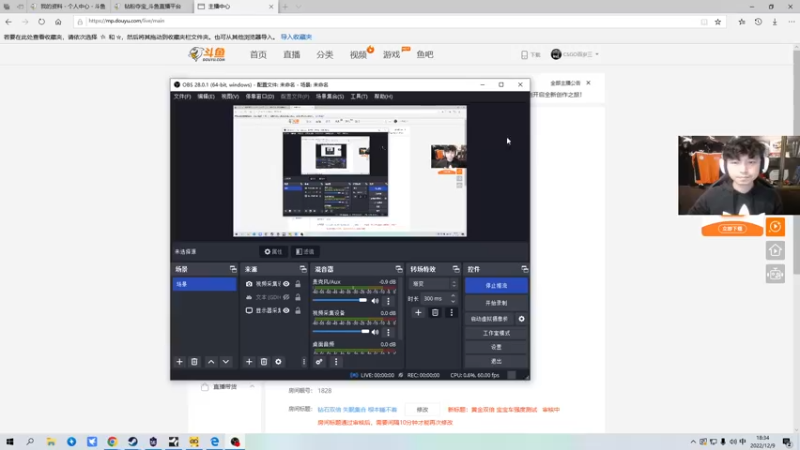The width and height of the screenshot is (800, 450).
Task: Mute the 麦克风/Aux speaker icon
Action: coord(376,301)
